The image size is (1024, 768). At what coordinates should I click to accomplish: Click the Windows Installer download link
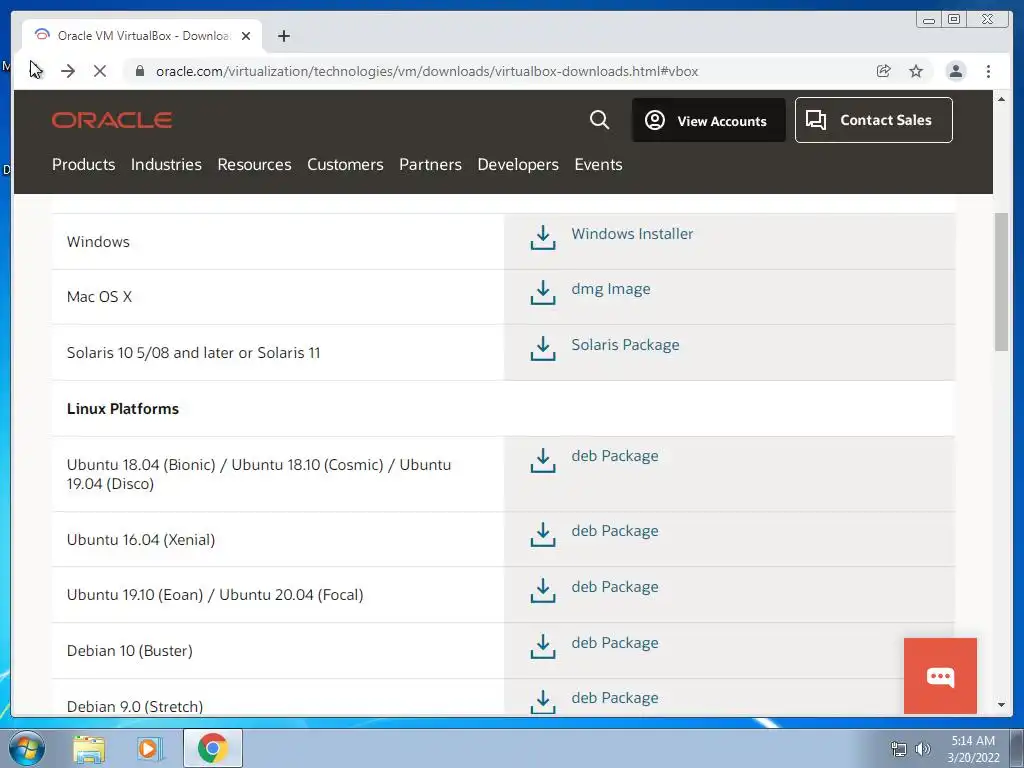coord(632,234)
